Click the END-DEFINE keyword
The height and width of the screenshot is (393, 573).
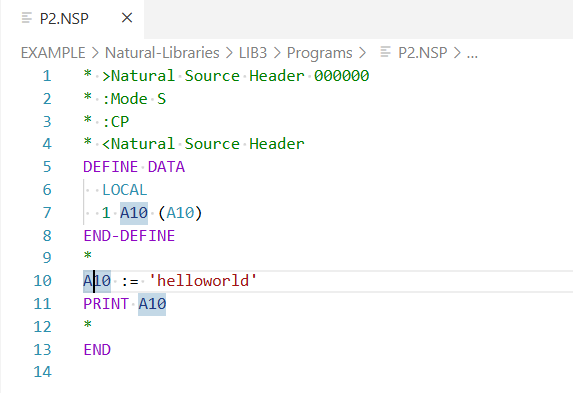(129, 236)
